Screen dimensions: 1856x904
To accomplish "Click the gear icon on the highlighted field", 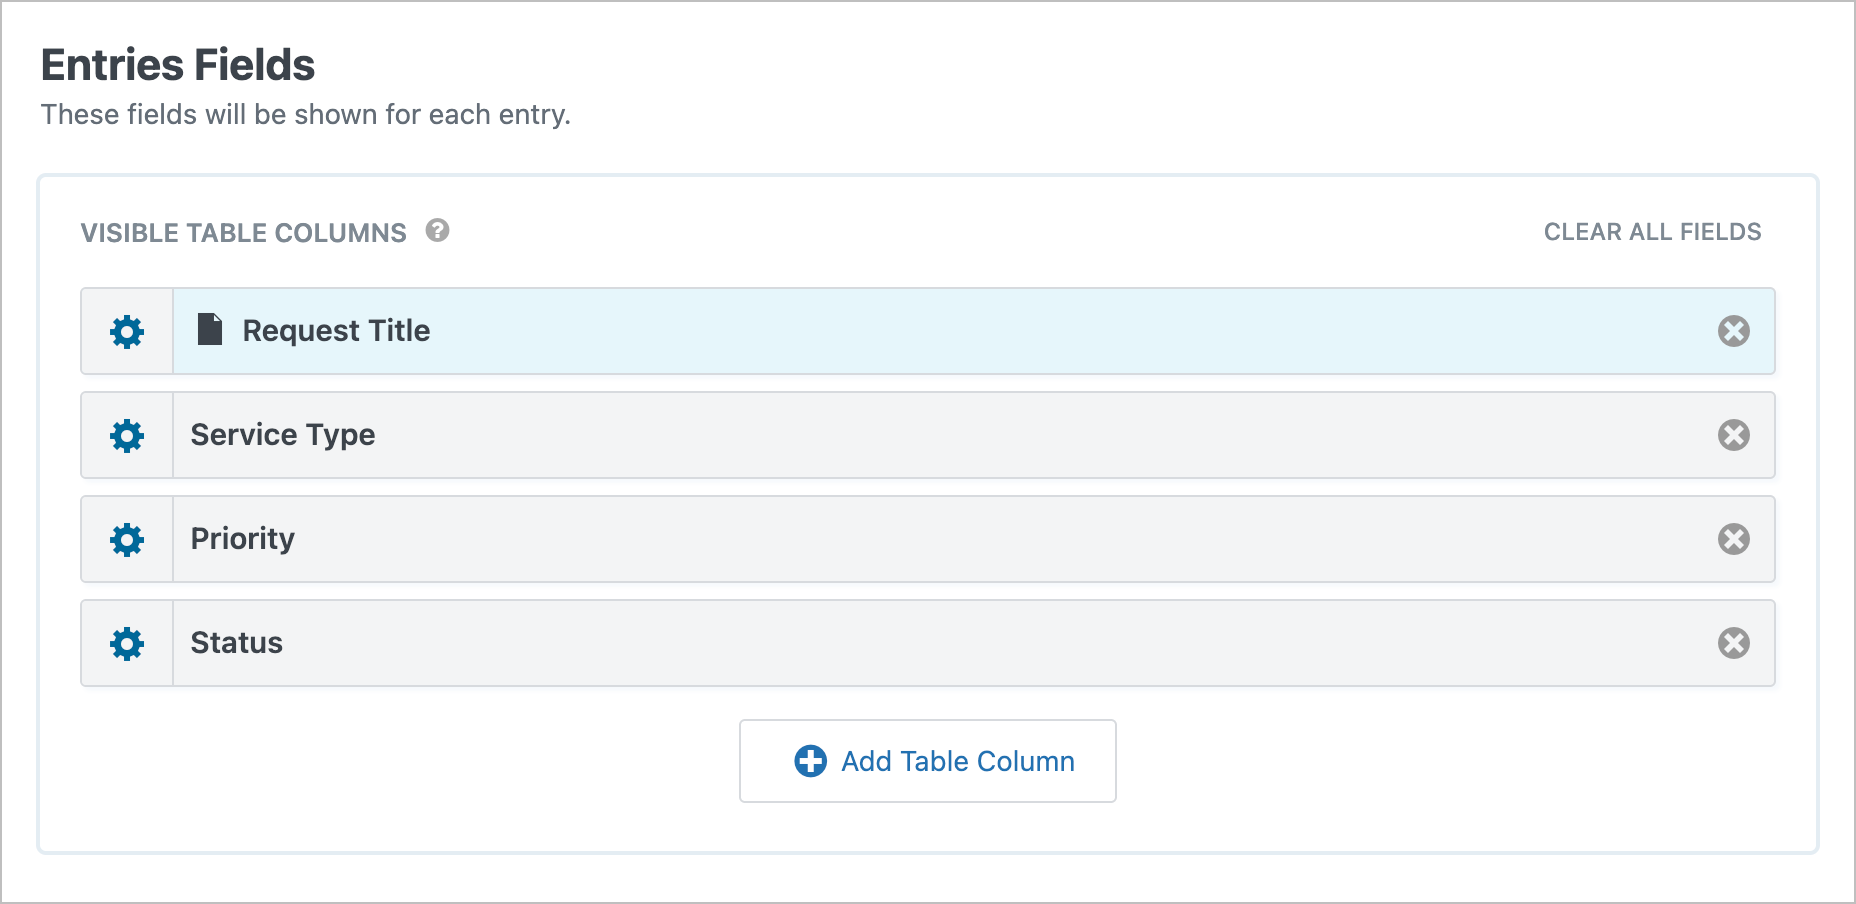I will point(126,331).
